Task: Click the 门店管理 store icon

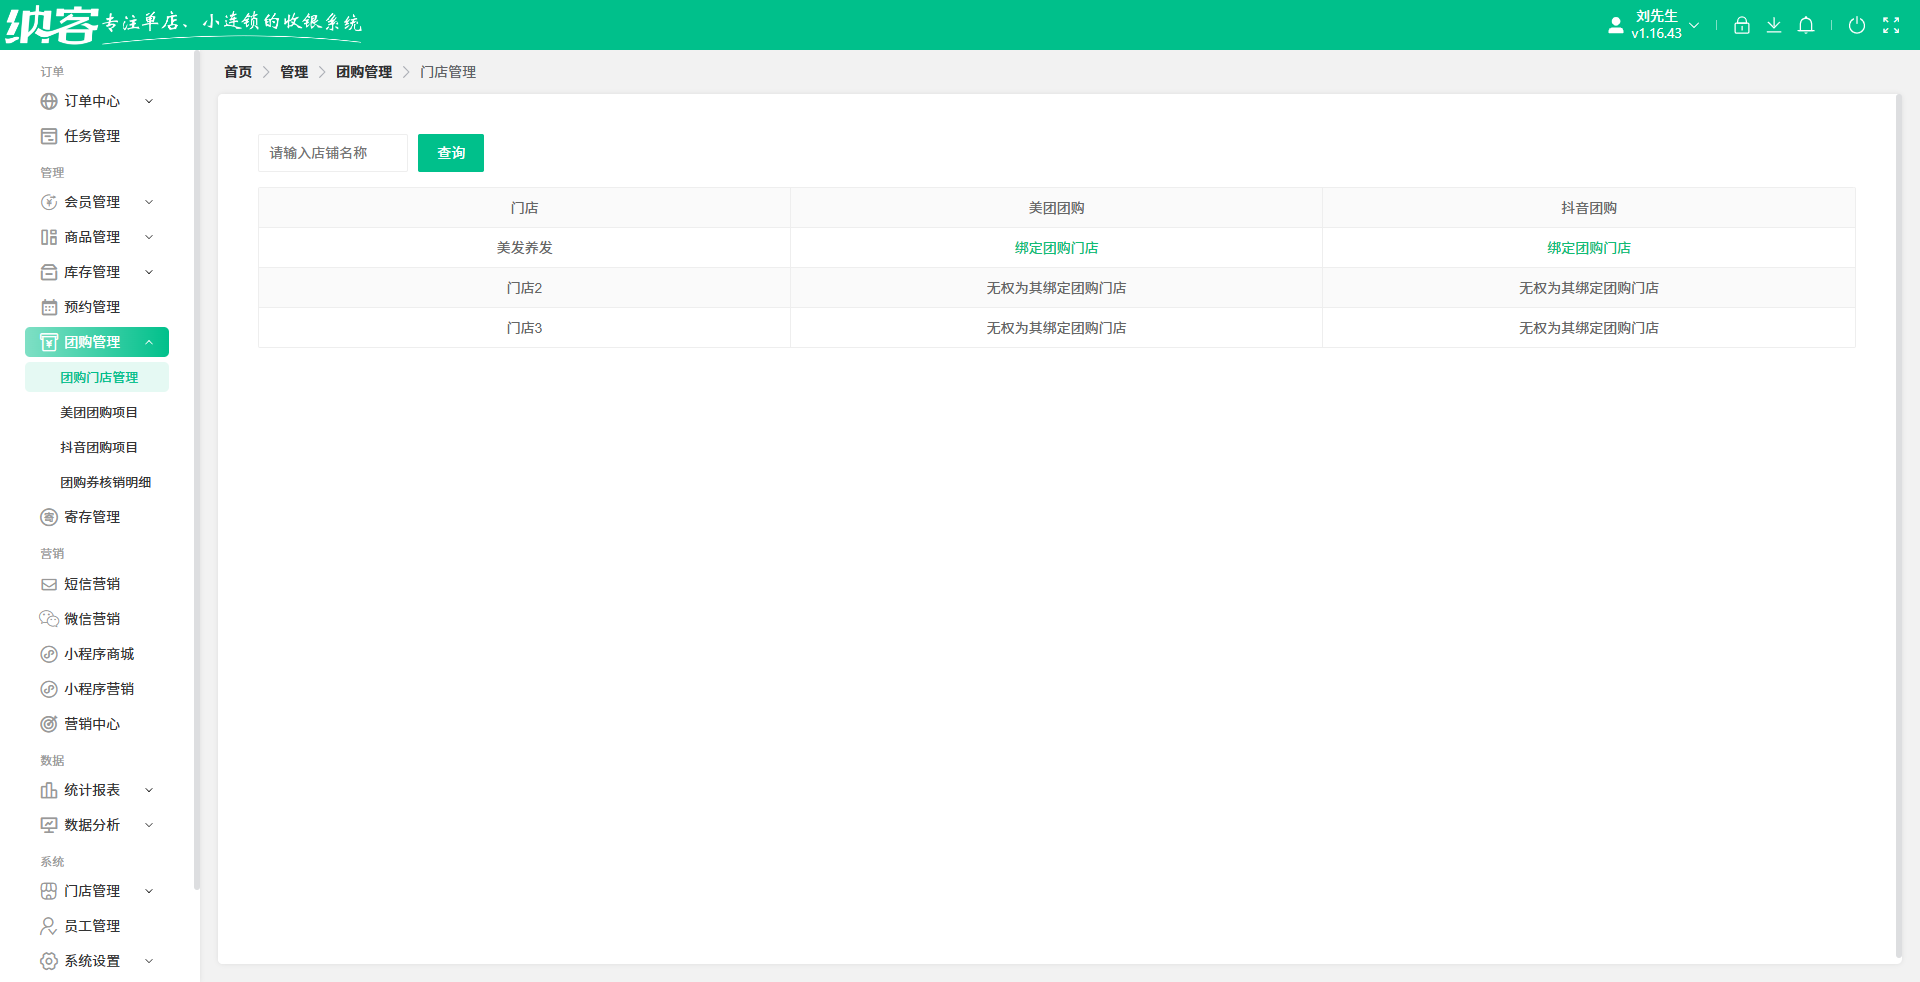Action: pos(49,891)
